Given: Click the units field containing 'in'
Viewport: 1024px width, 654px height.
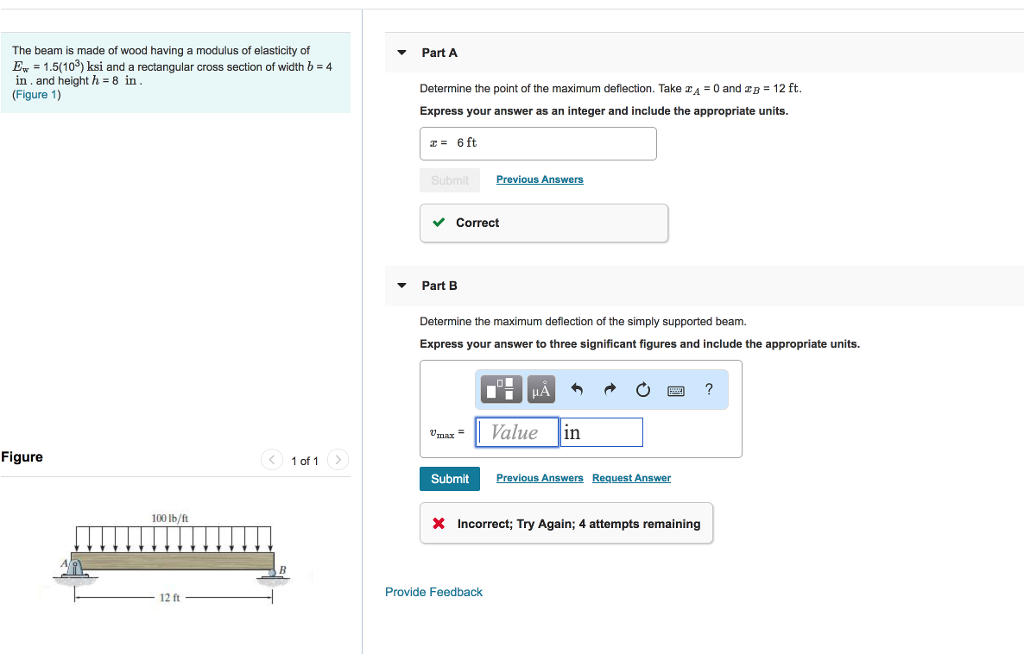Looking at the screenshot, I should (x=601, y=432).
